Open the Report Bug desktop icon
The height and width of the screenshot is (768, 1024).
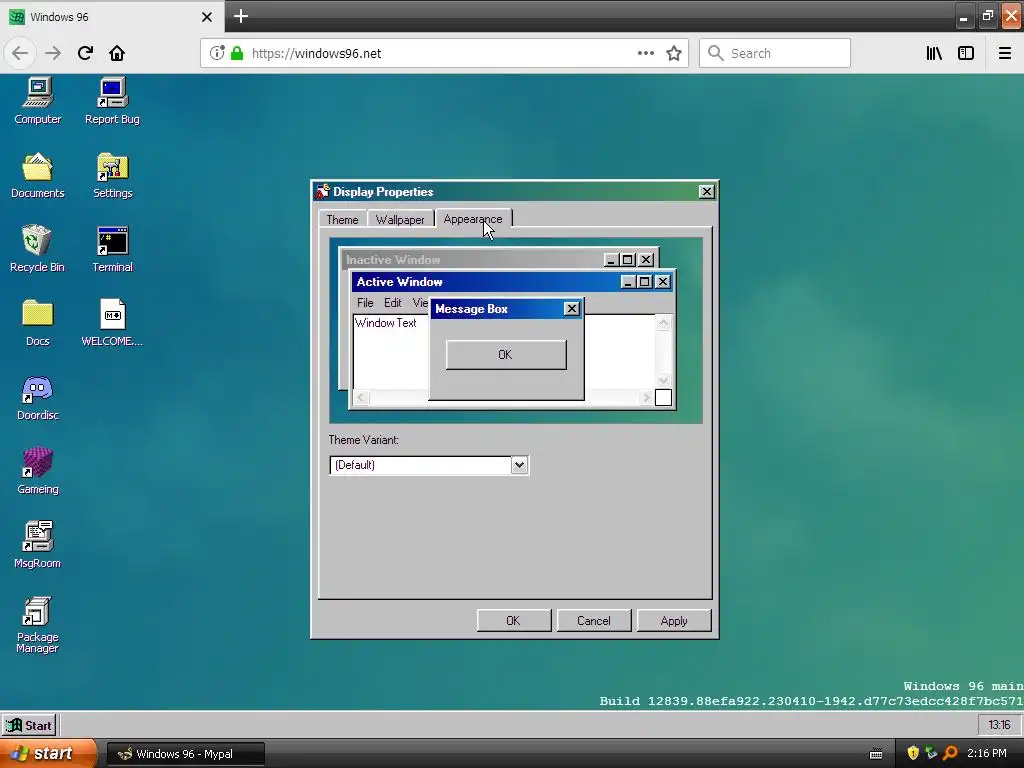coord(112,101)
